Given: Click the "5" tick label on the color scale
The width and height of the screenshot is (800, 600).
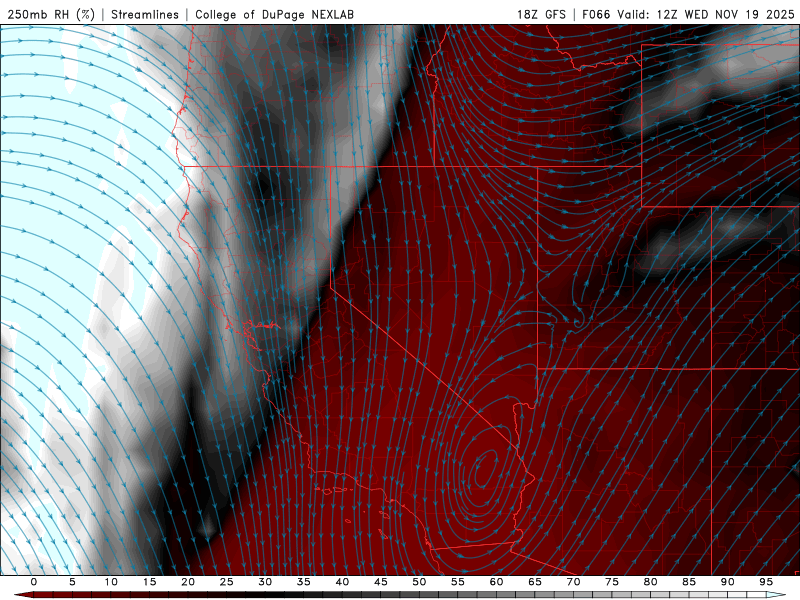Looking at the screenshot, I should (x=72, y=582).
